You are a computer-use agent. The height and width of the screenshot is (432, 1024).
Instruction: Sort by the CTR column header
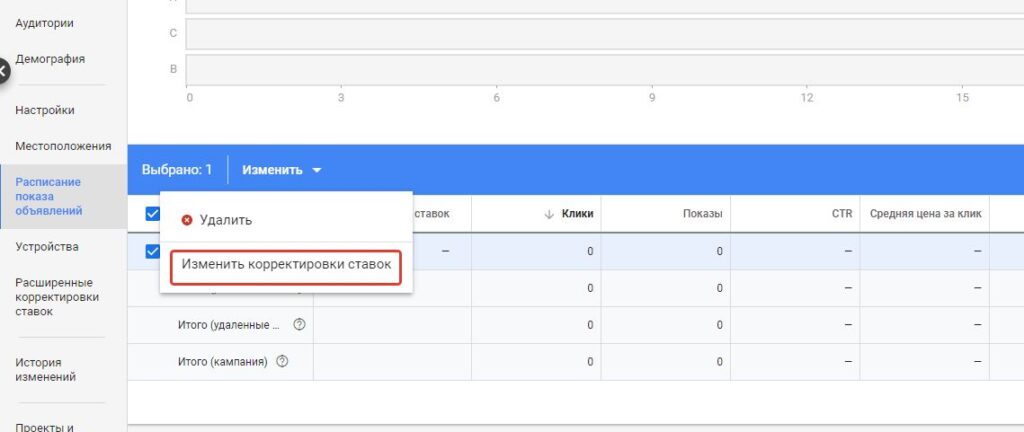pyautogui.click(x=841, y=213)
